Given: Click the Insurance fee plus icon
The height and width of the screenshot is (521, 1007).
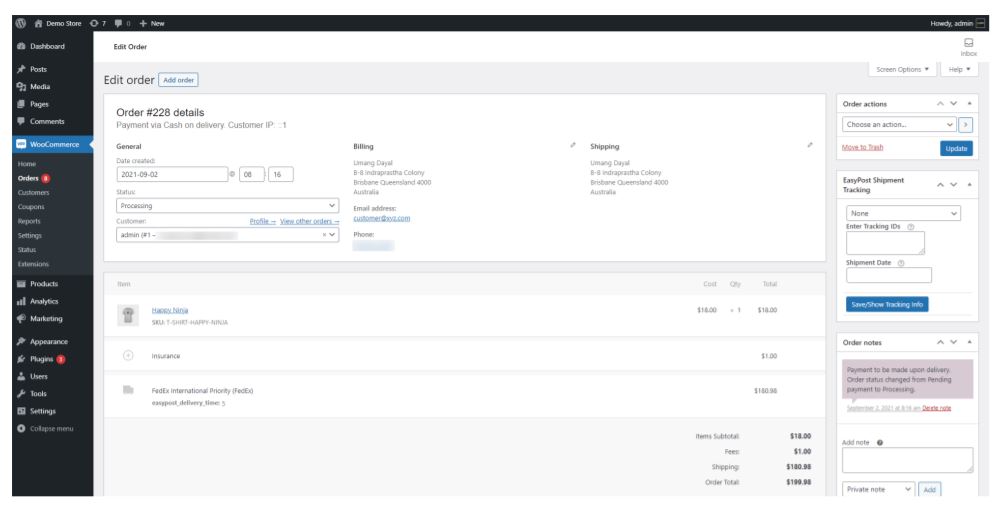Looking at the screenshot, I should click(128, 355).
